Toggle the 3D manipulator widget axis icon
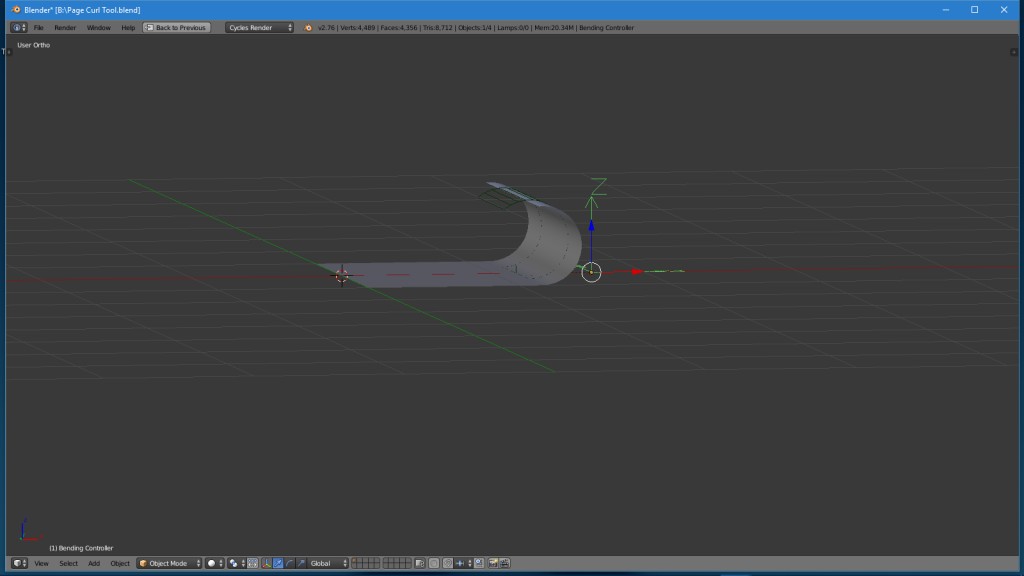Viewport: 1024px width, 576px height. (x=264, y=562)
